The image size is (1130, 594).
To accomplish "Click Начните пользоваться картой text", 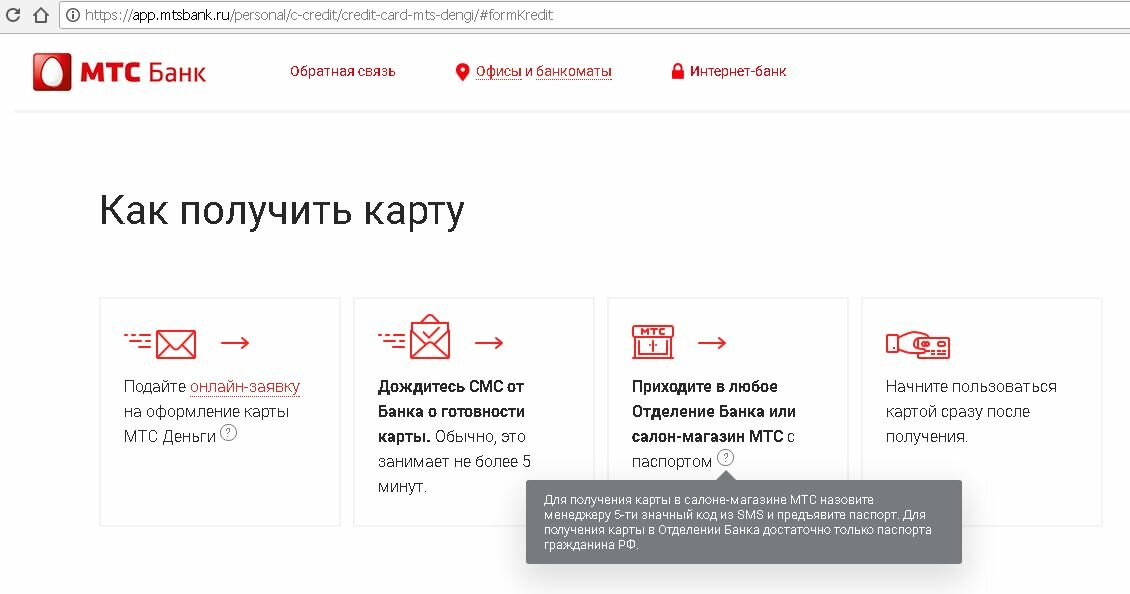I will (971, 412).
